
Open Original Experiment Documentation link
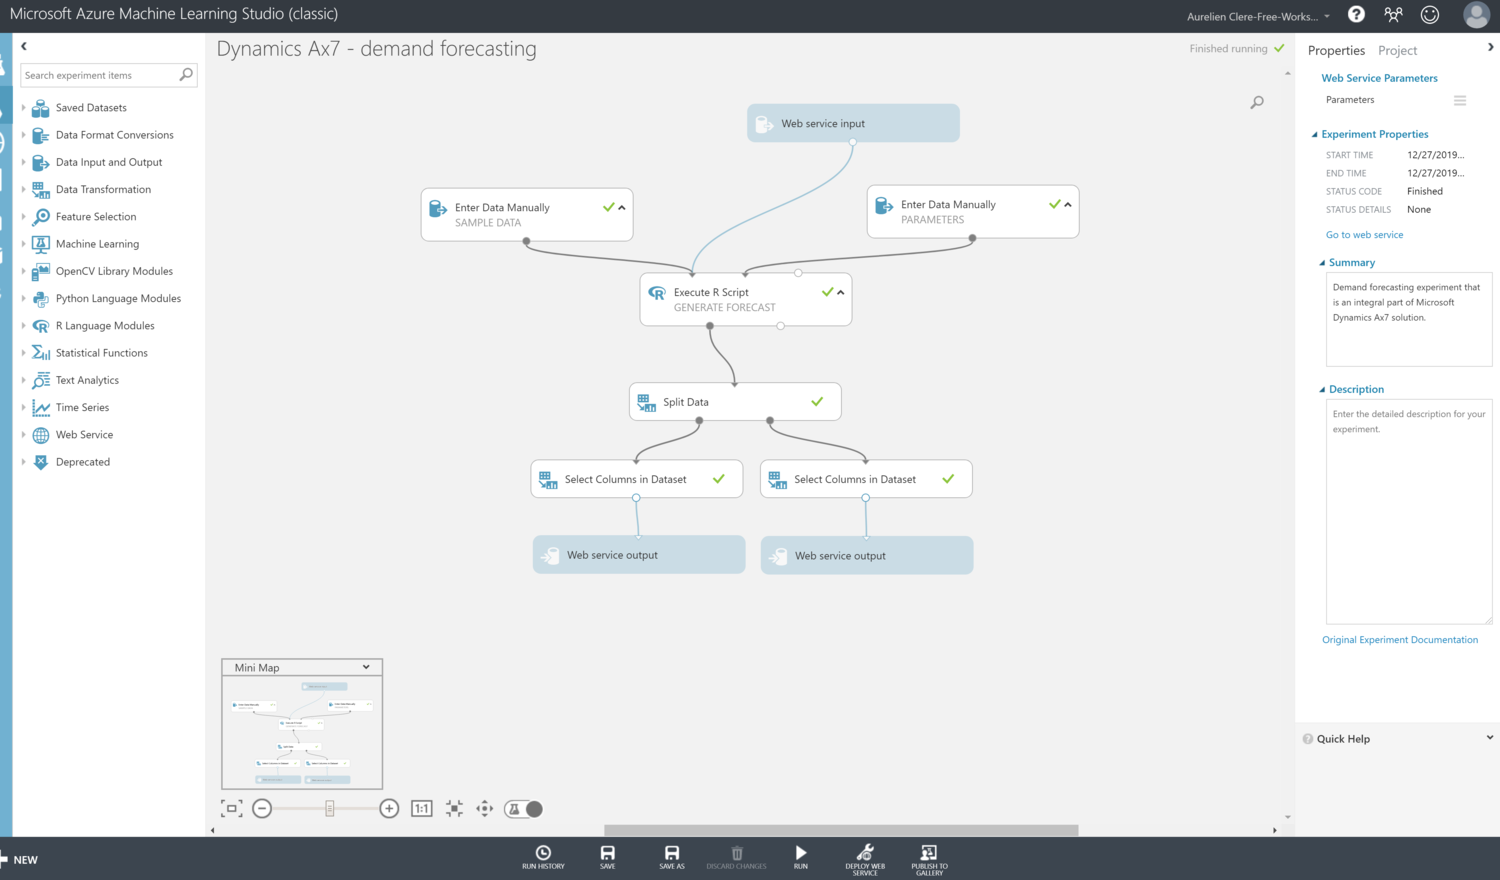tap(1400, 640)
